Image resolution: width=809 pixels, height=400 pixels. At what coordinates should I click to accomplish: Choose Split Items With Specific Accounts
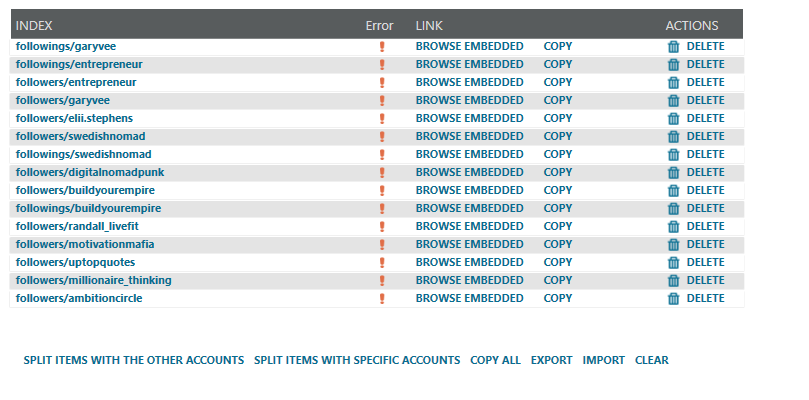[357, 360]
